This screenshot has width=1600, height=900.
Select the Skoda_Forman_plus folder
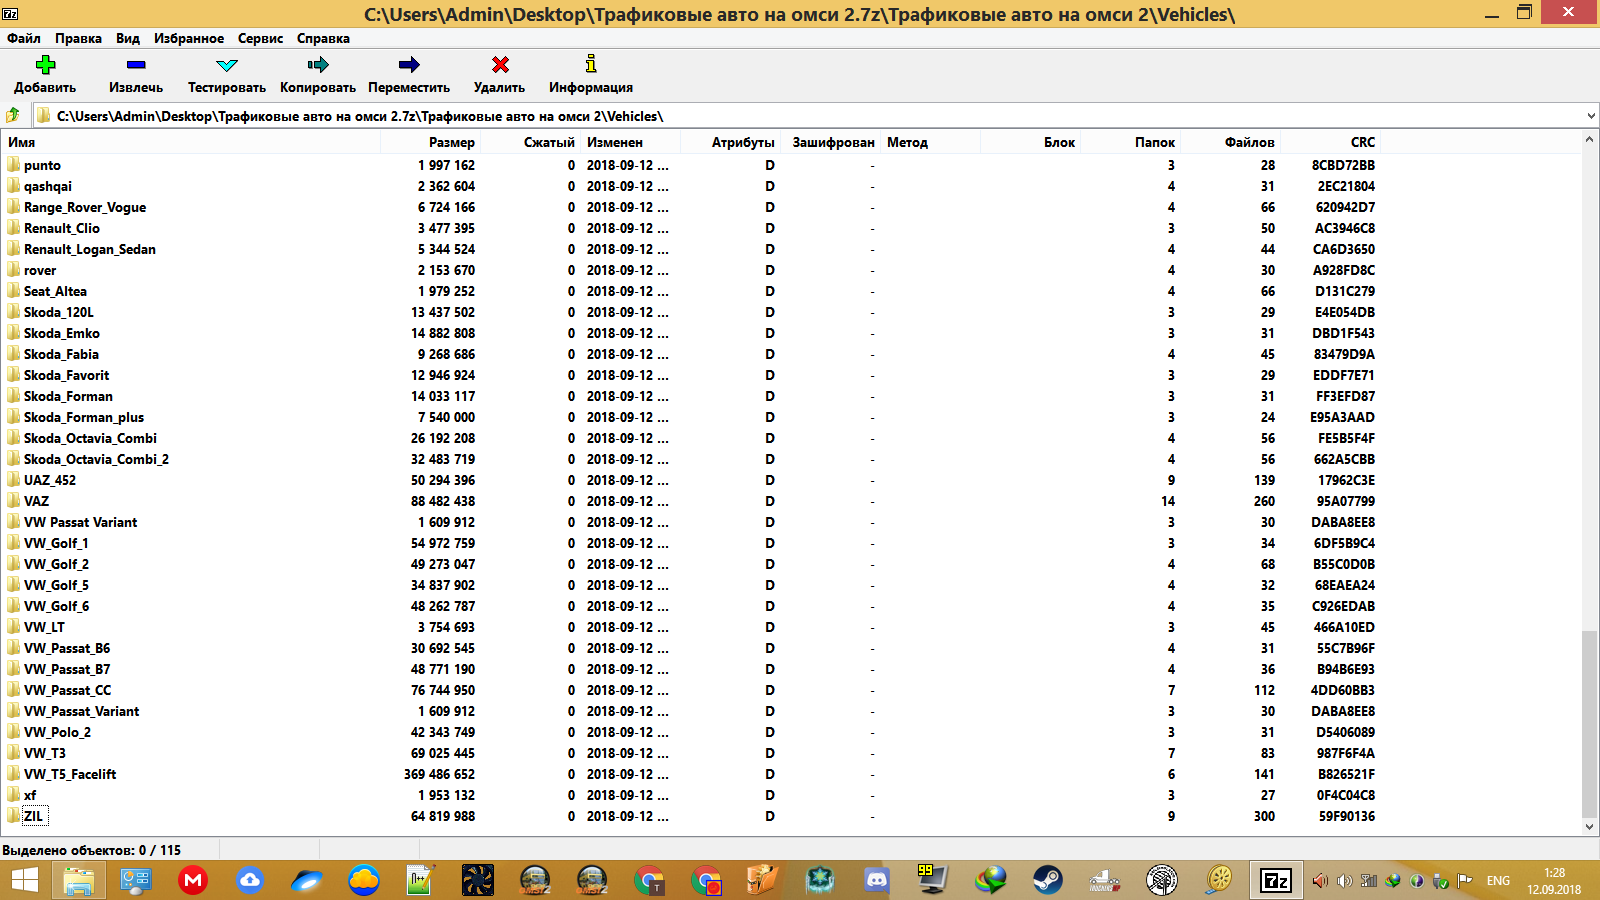click(84, 417)
